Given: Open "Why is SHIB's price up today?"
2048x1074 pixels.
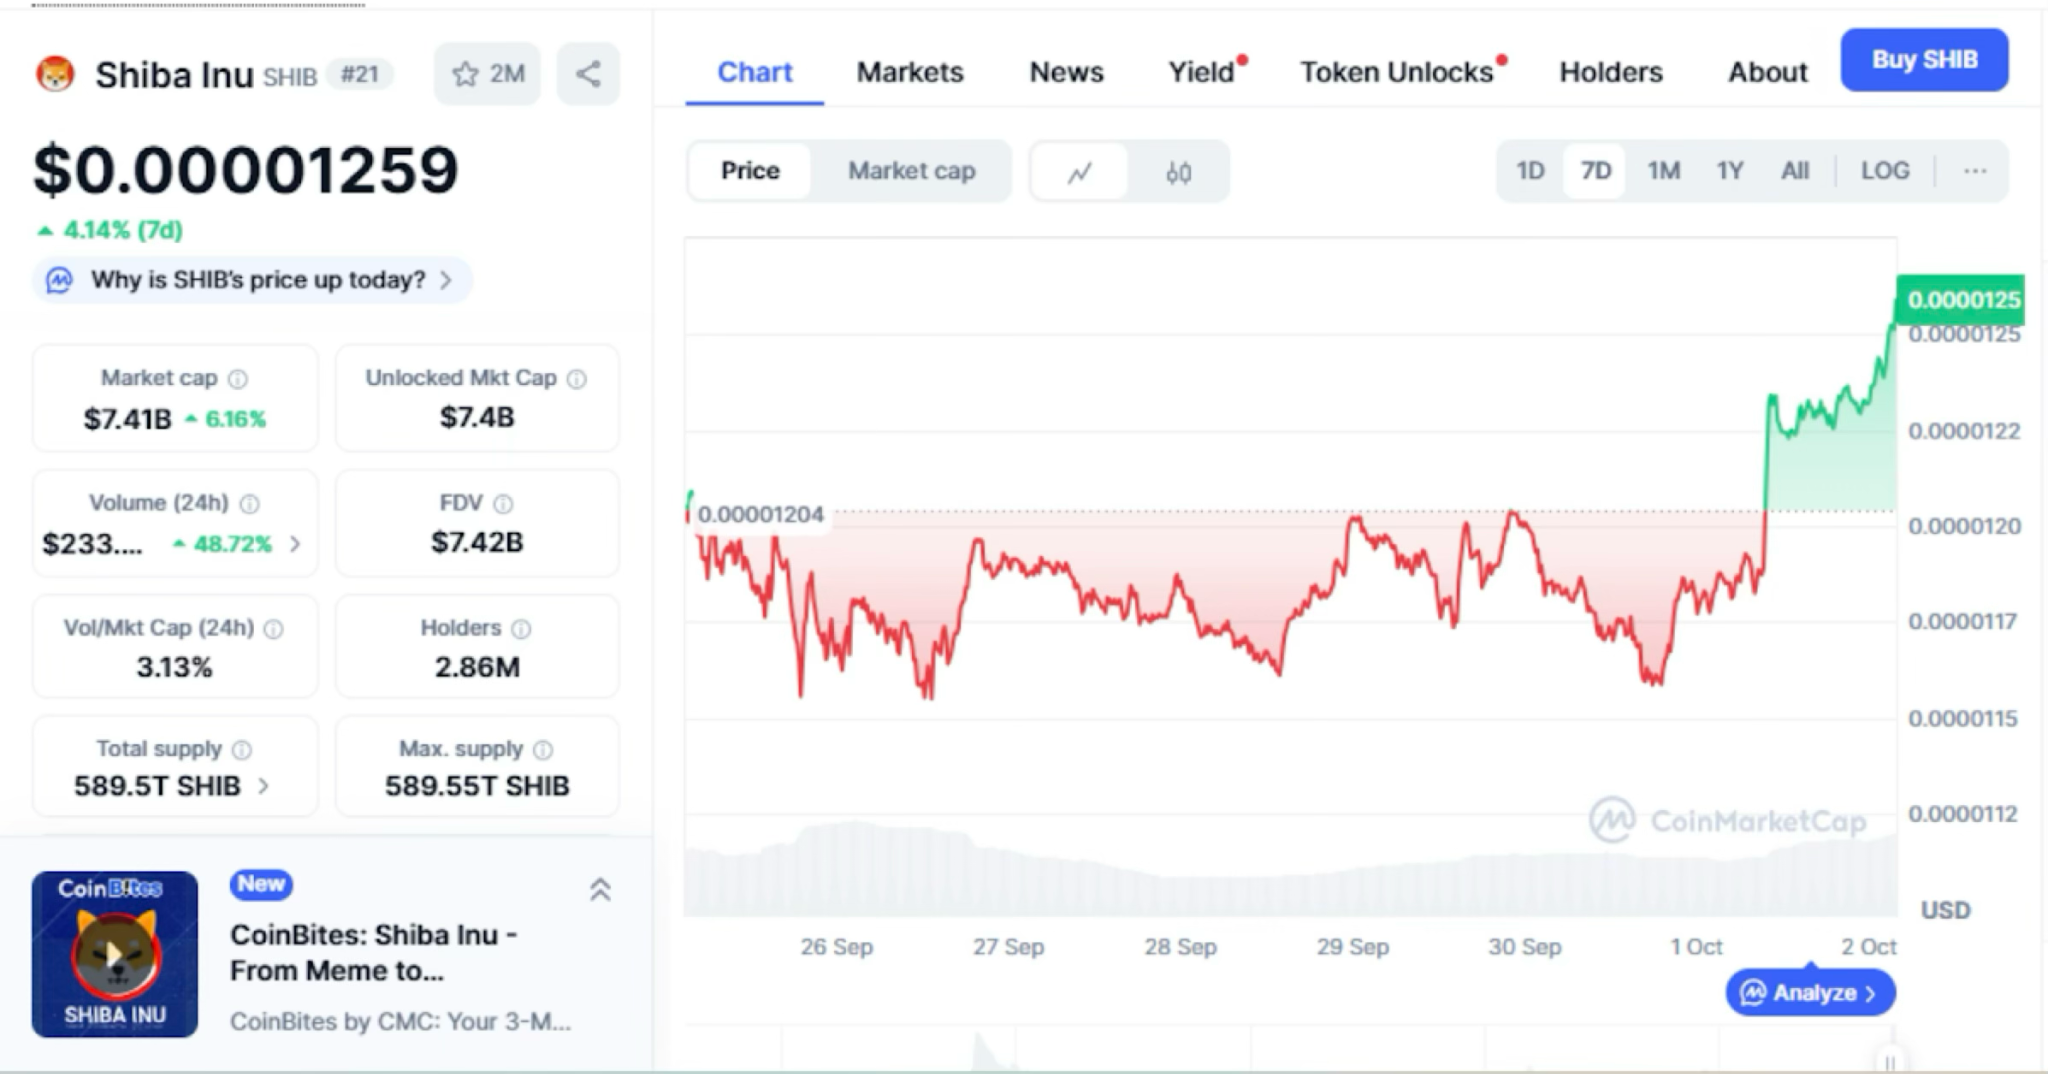Looking at the screenshot, I should pyautogui.click(x=258, y=280).
